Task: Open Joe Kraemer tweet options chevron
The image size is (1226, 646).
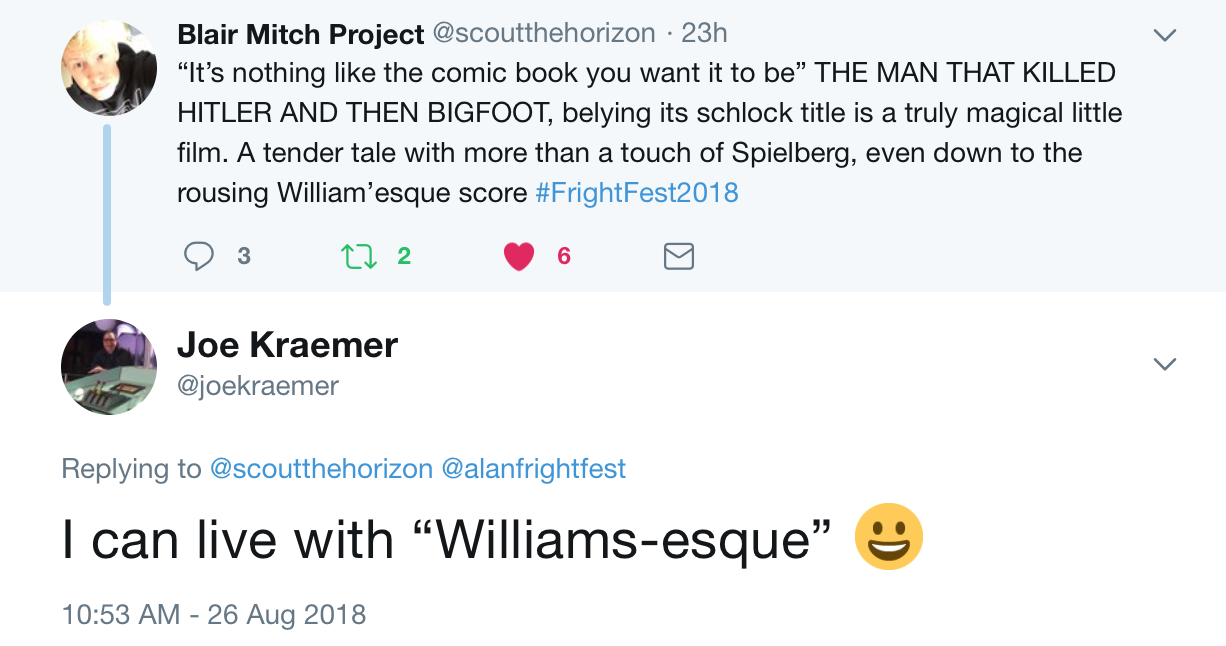Action: coord(1165,364)
